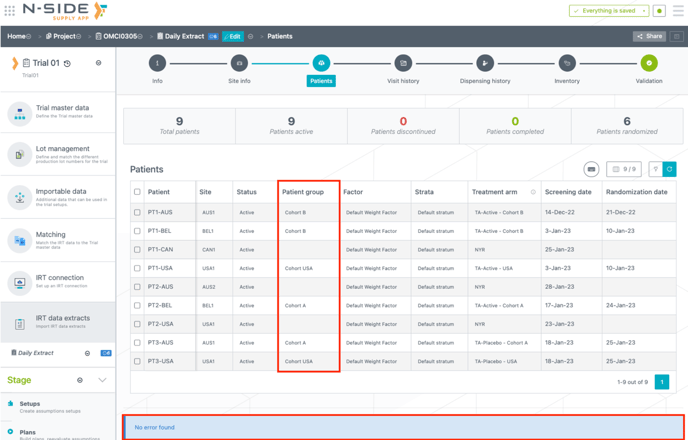Refresh the Patients table
688x440 pixels.
pos(670,170)
